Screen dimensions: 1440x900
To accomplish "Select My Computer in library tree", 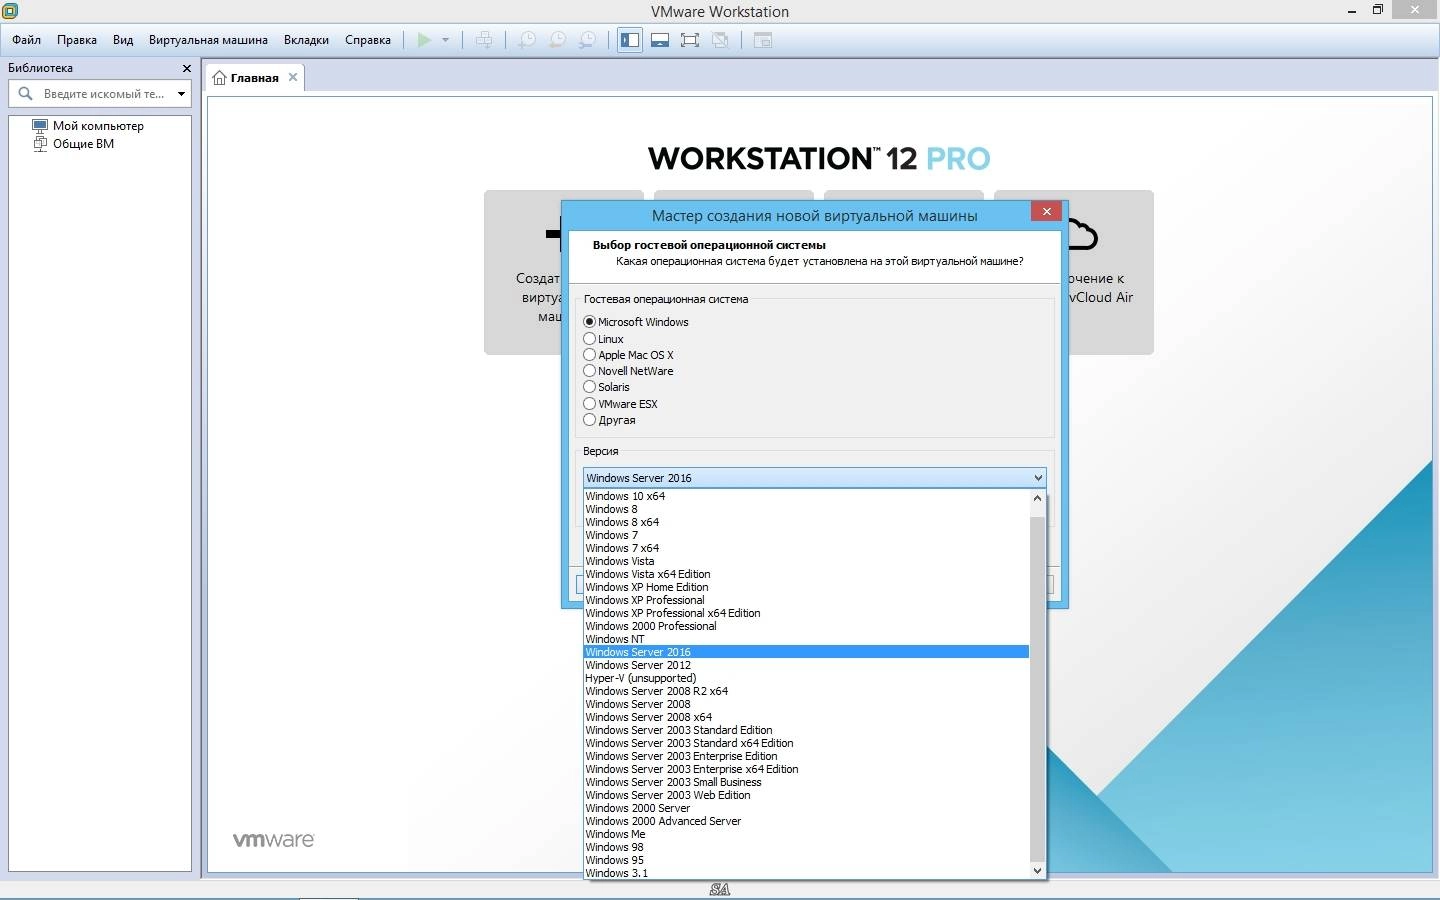I will 88,126.
